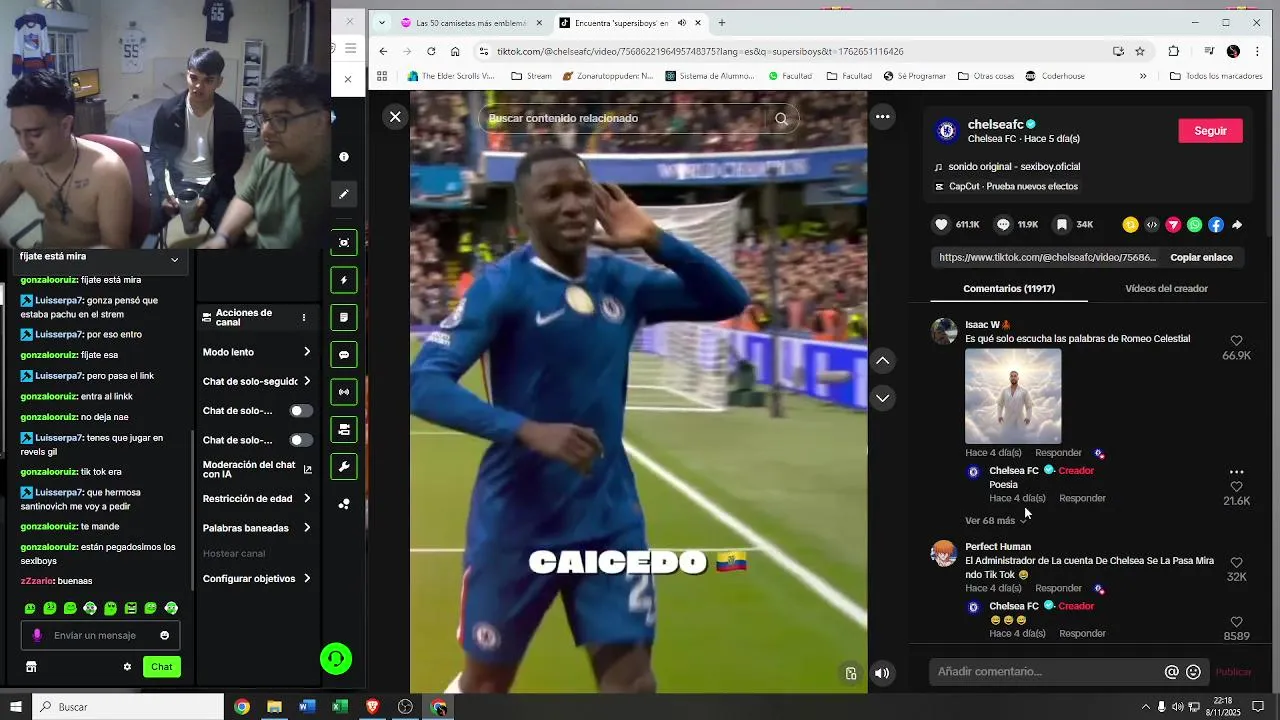
Task: Click the chat bubble icon in Kick sidebar
Action: click(344, 355)
